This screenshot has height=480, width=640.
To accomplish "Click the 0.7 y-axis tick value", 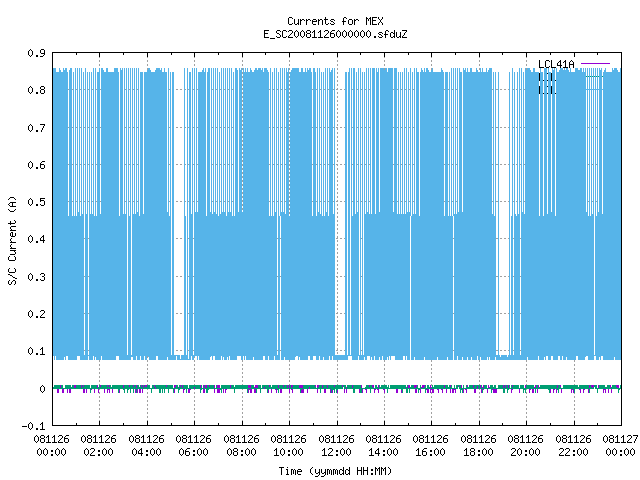I will (36, 128).
